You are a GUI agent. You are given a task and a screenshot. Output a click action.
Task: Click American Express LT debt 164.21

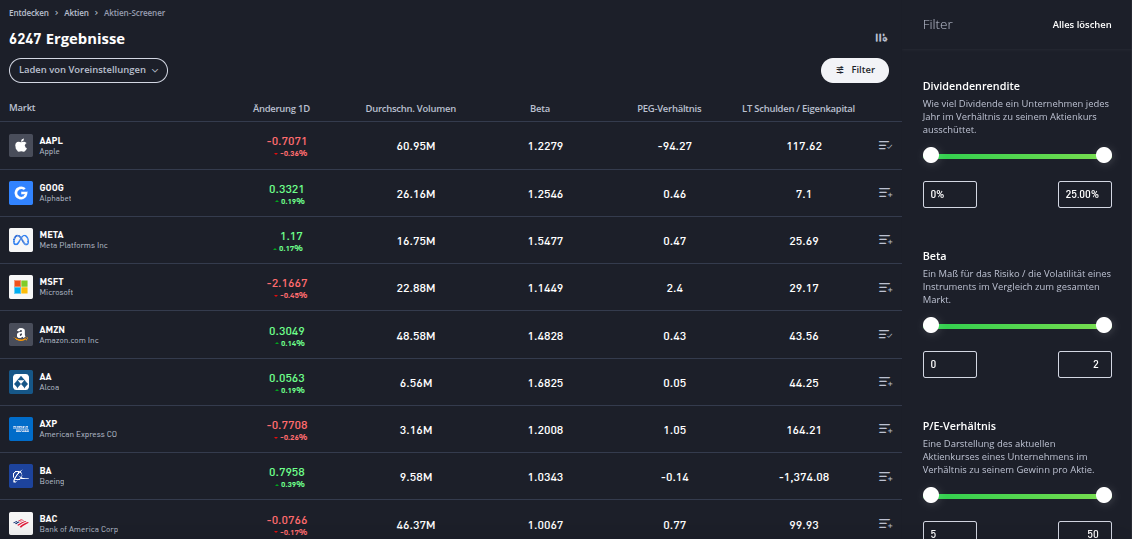(804, 430)
